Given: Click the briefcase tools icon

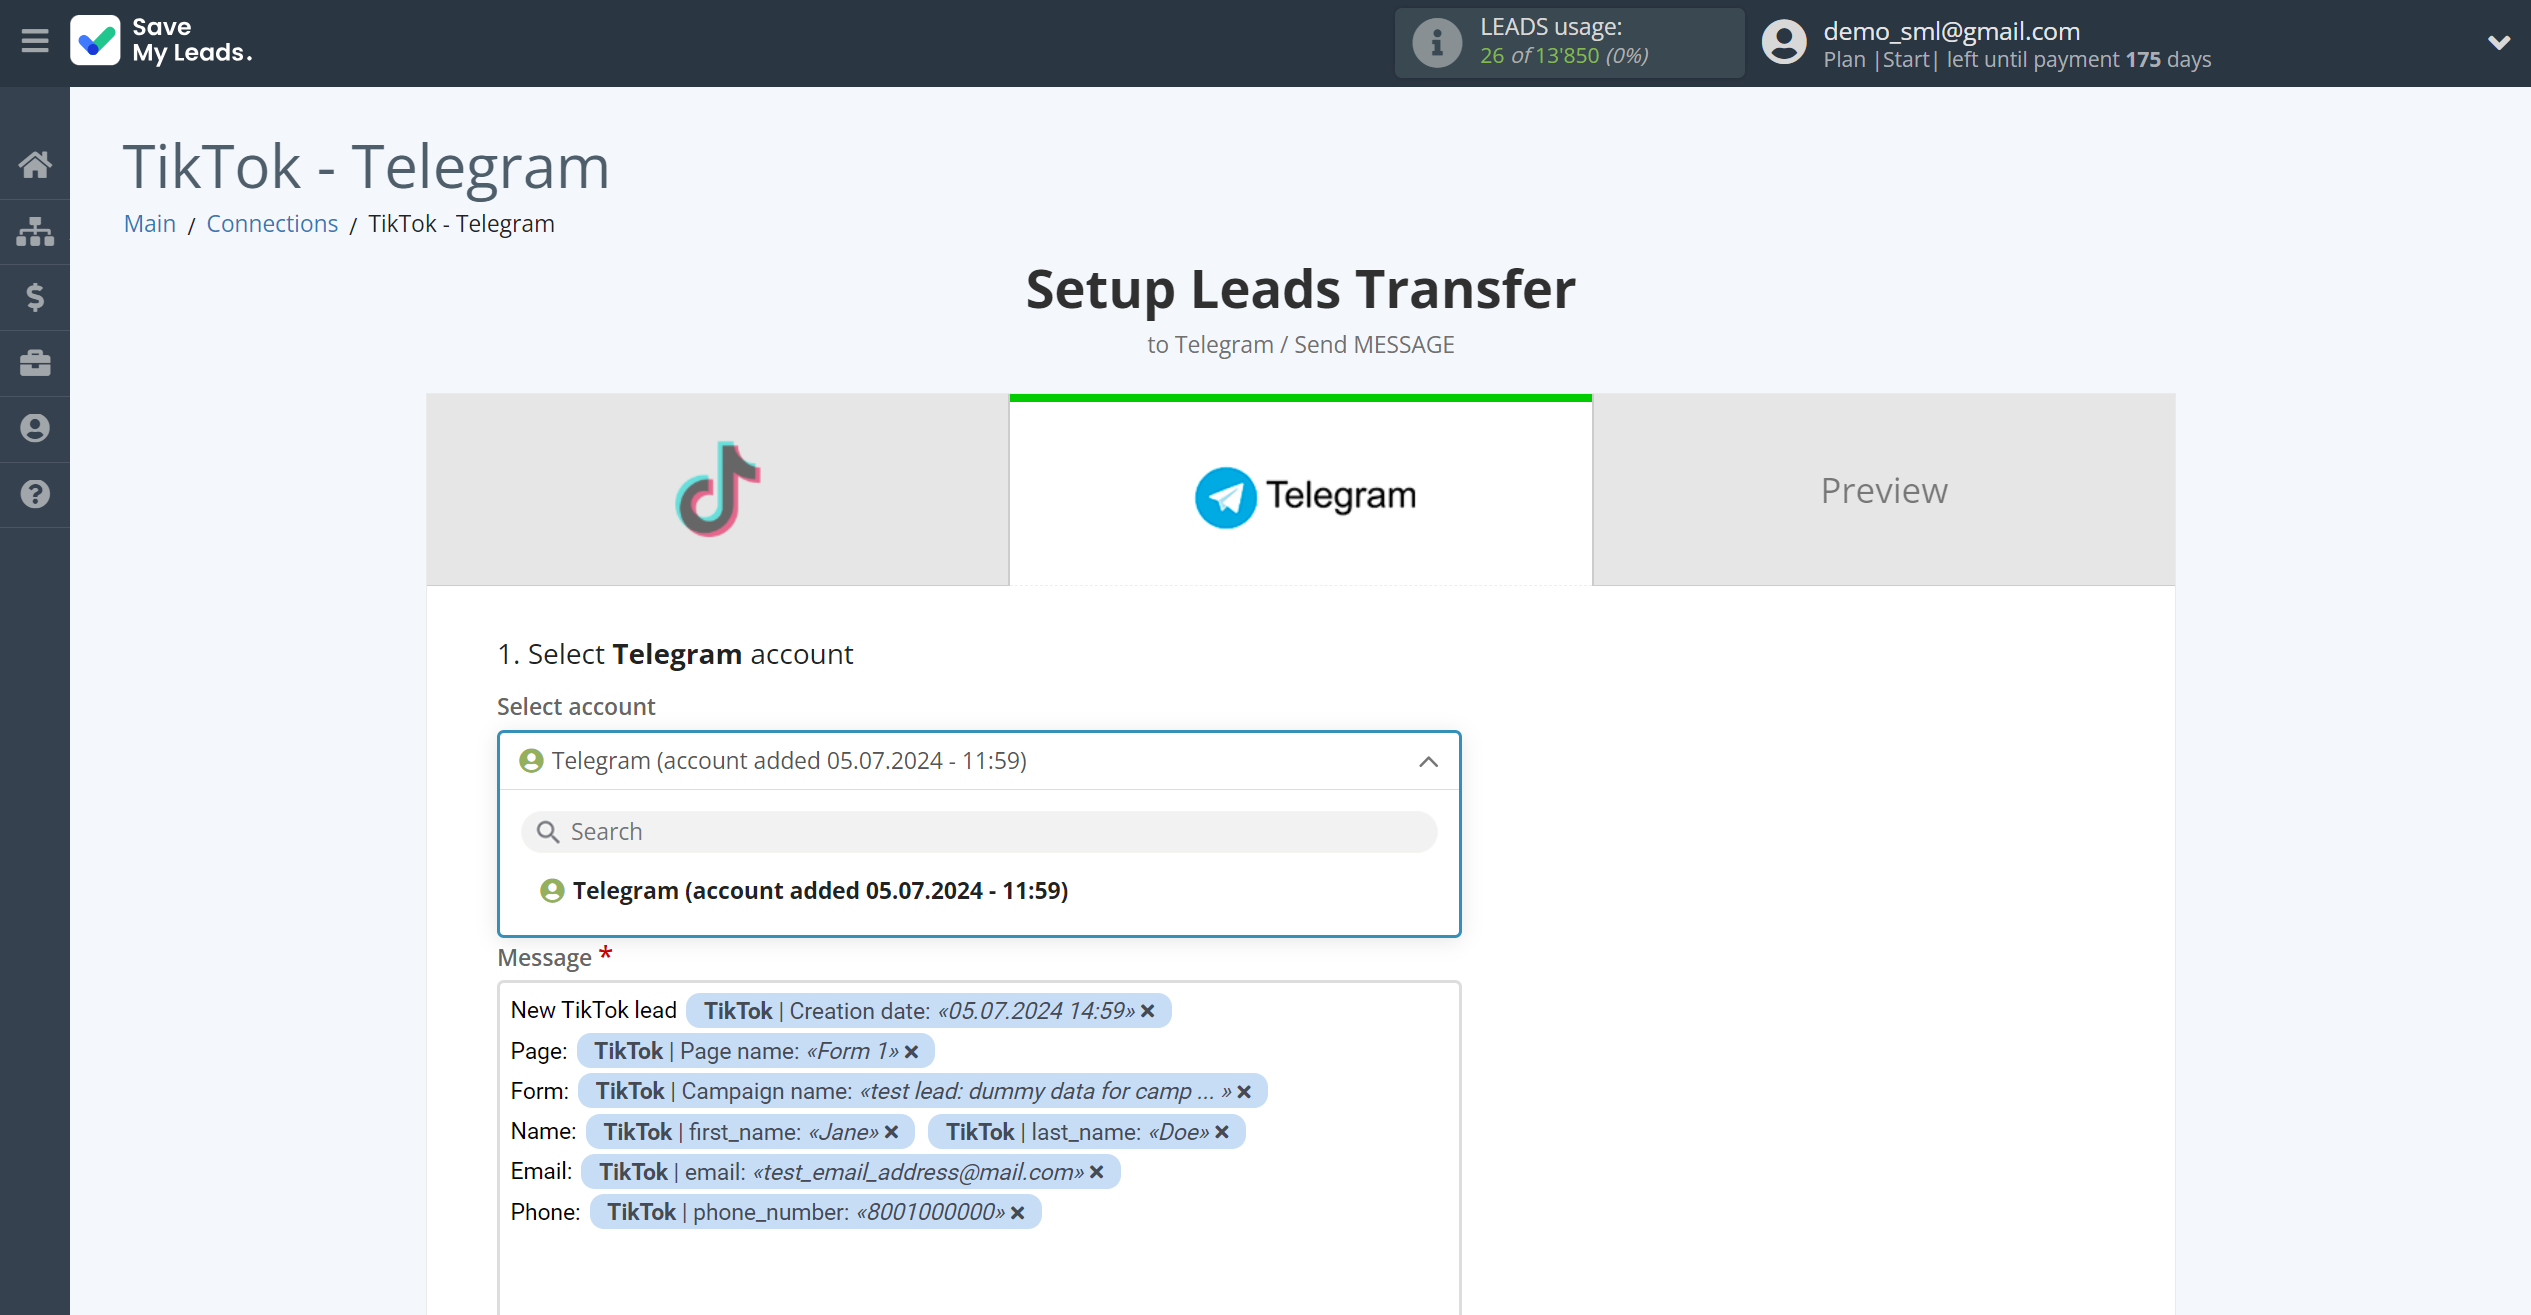Looking at the screenshot, I should pyautogui.click(x=35, y=361).
